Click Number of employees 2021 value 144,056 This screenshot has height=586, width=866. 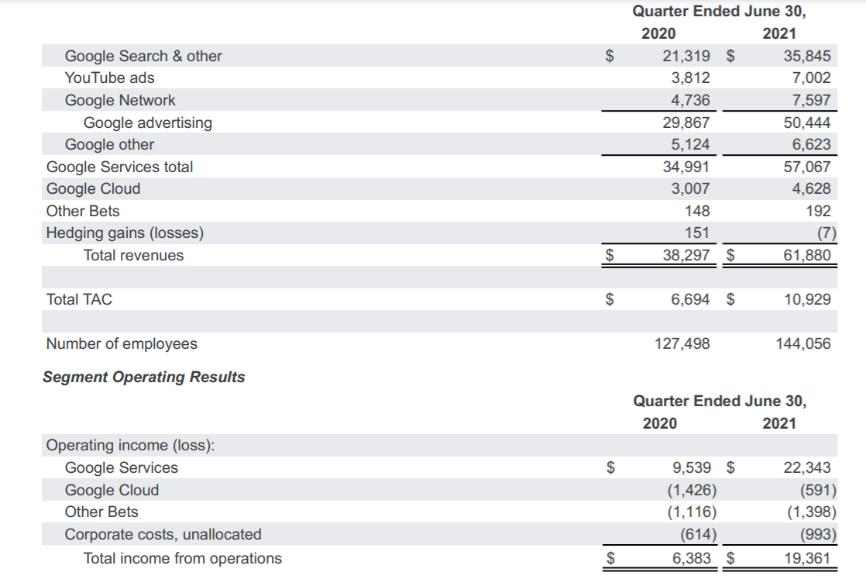pyautogui.click(x=803, y=344)
